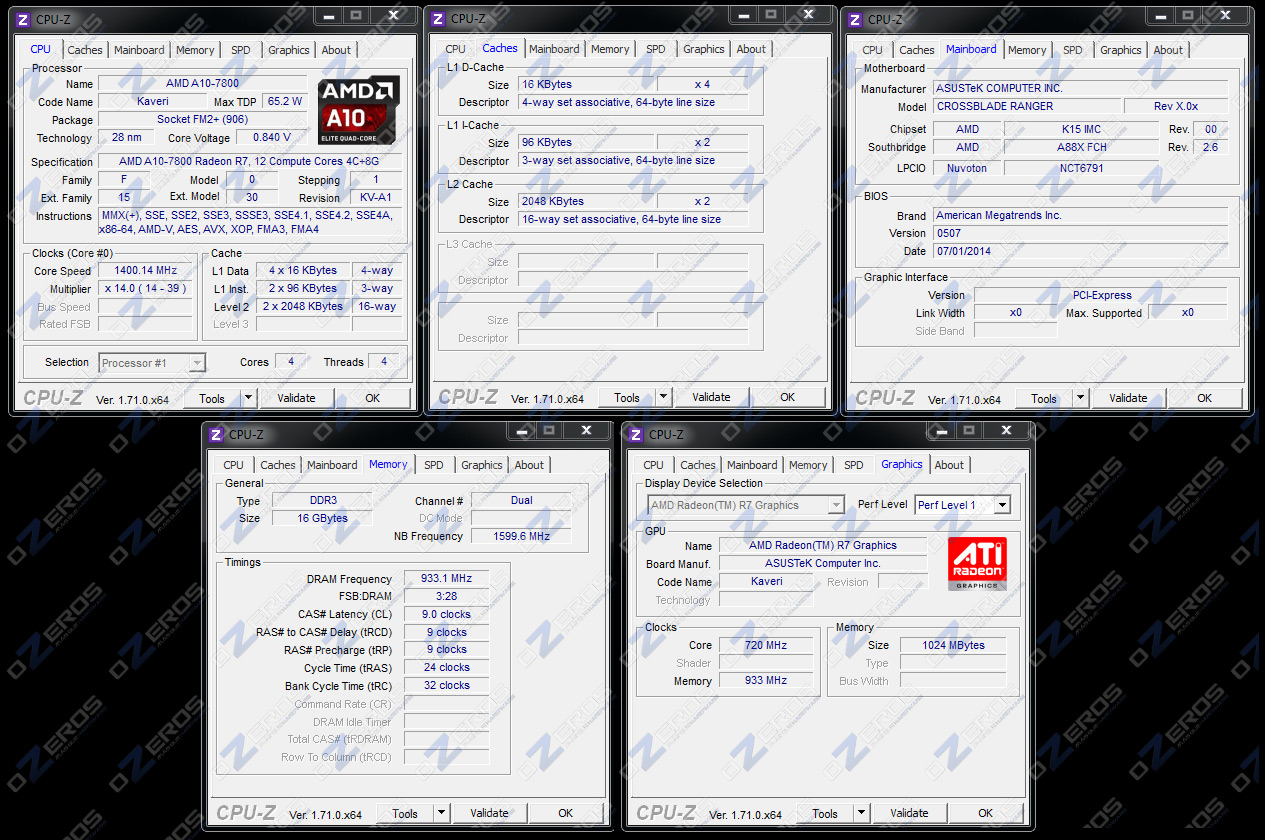Open About tab in the Caches window
This screenshot has height=840, width=1265.
coord(751,49)
